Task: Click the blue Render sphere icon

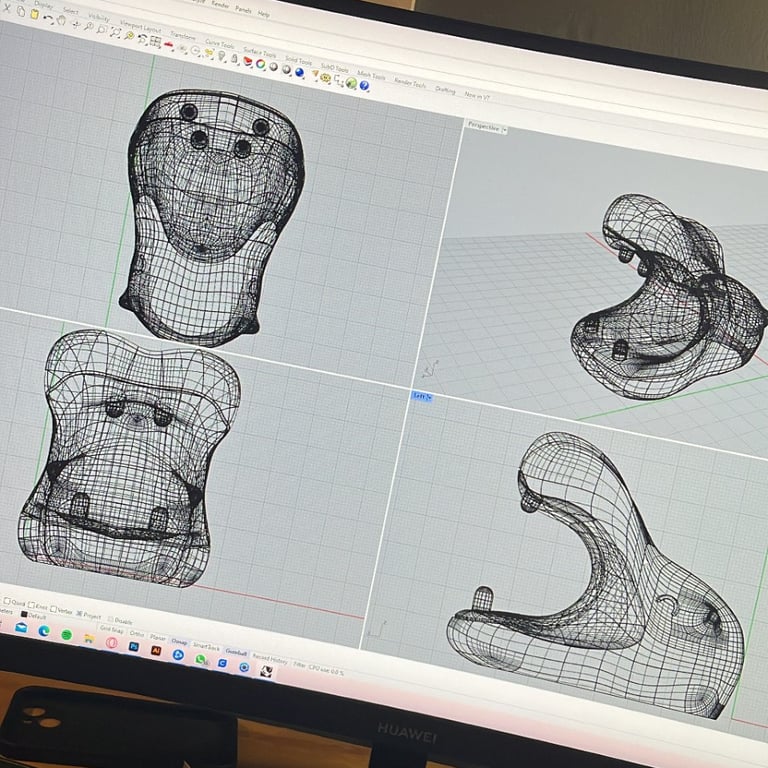Action: [x=299, y=73]
